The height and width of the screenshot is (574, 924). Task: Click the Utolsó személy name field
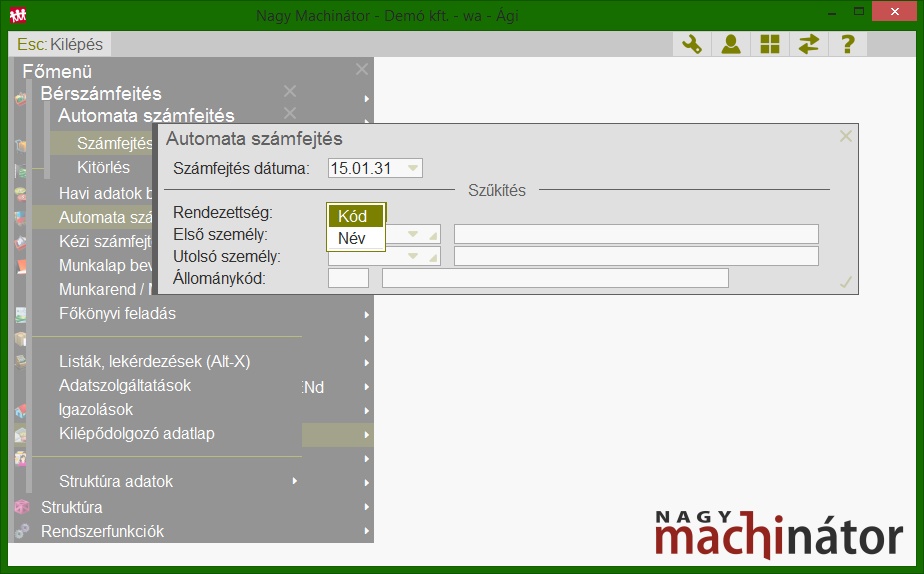[636, 256]
